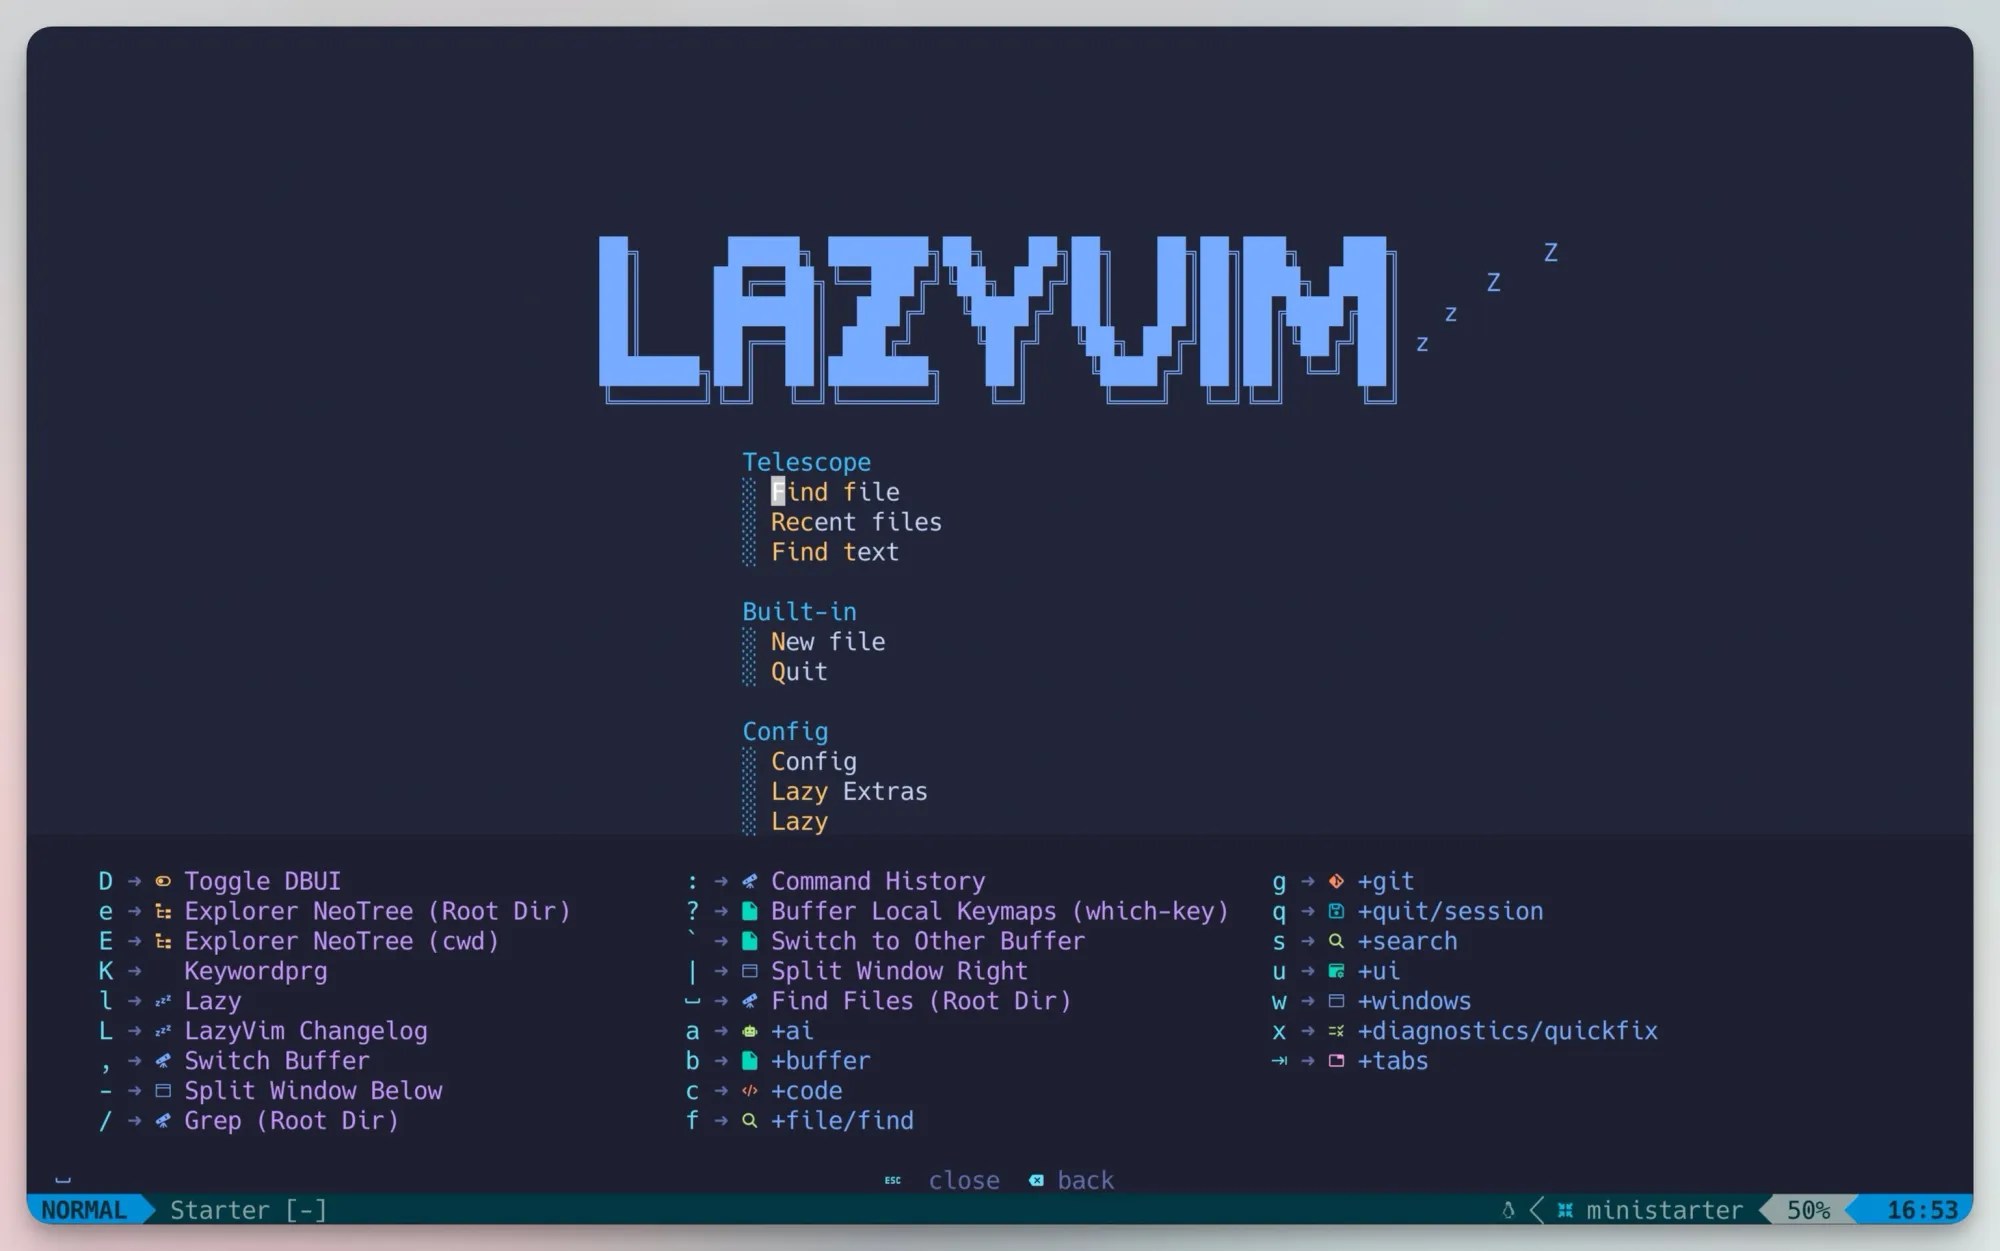Image resolution: width=2000 pixels, height=1251 pixels.
Task: Expand the +windows keymap group
Action: 1413,1001
